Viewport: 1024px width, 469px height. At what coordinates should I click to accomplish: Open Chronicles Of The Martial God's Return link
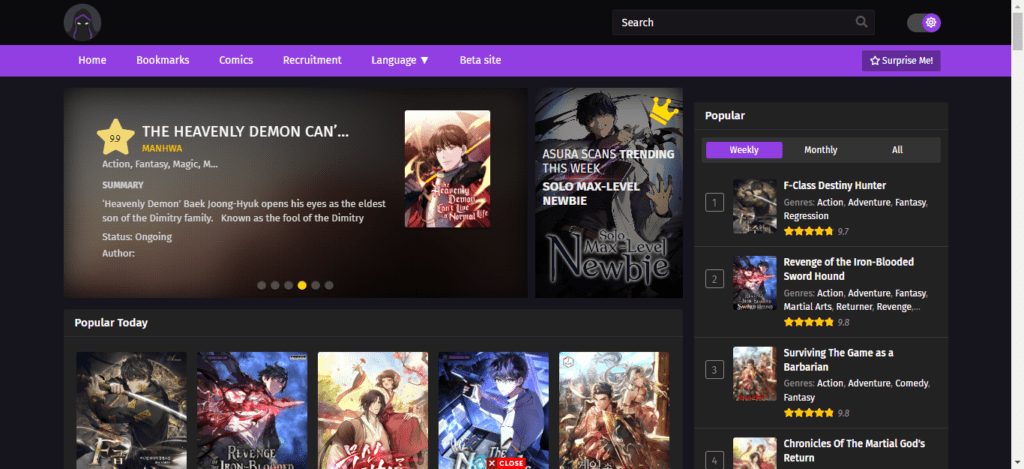point(854,451)
